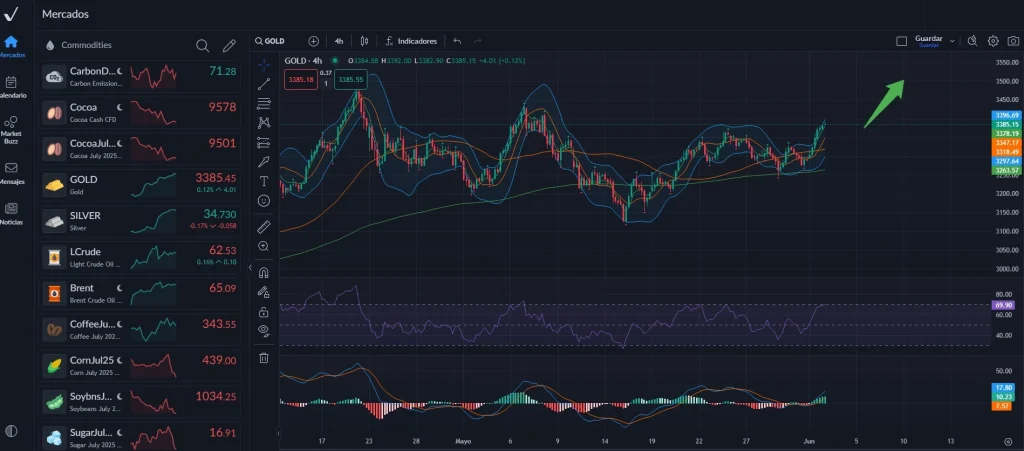The height and width of the screenshot is (451, 1024).
Task: Click the GOLD · 4h chart legend
Action: (x=303, y=61)
